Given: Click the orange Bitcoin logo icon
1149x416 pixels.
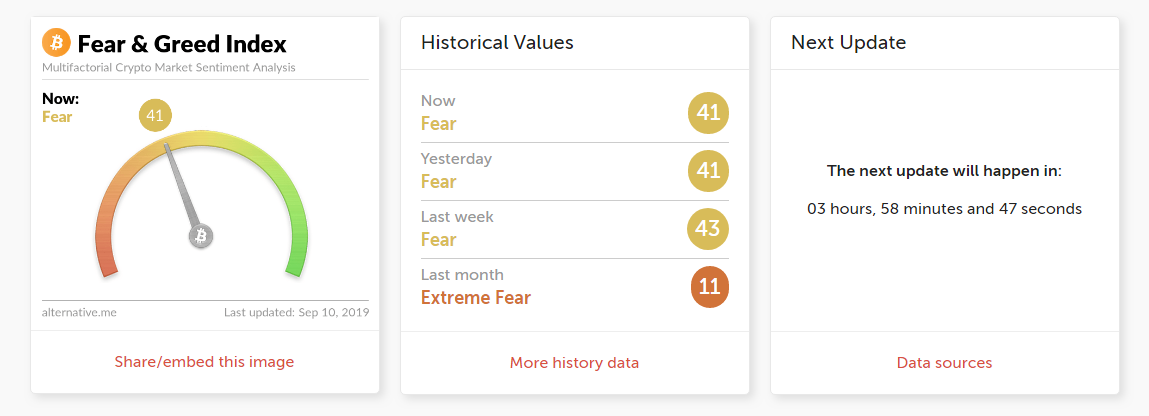Looking at the screenshot, I should click(x=56, y=43).
